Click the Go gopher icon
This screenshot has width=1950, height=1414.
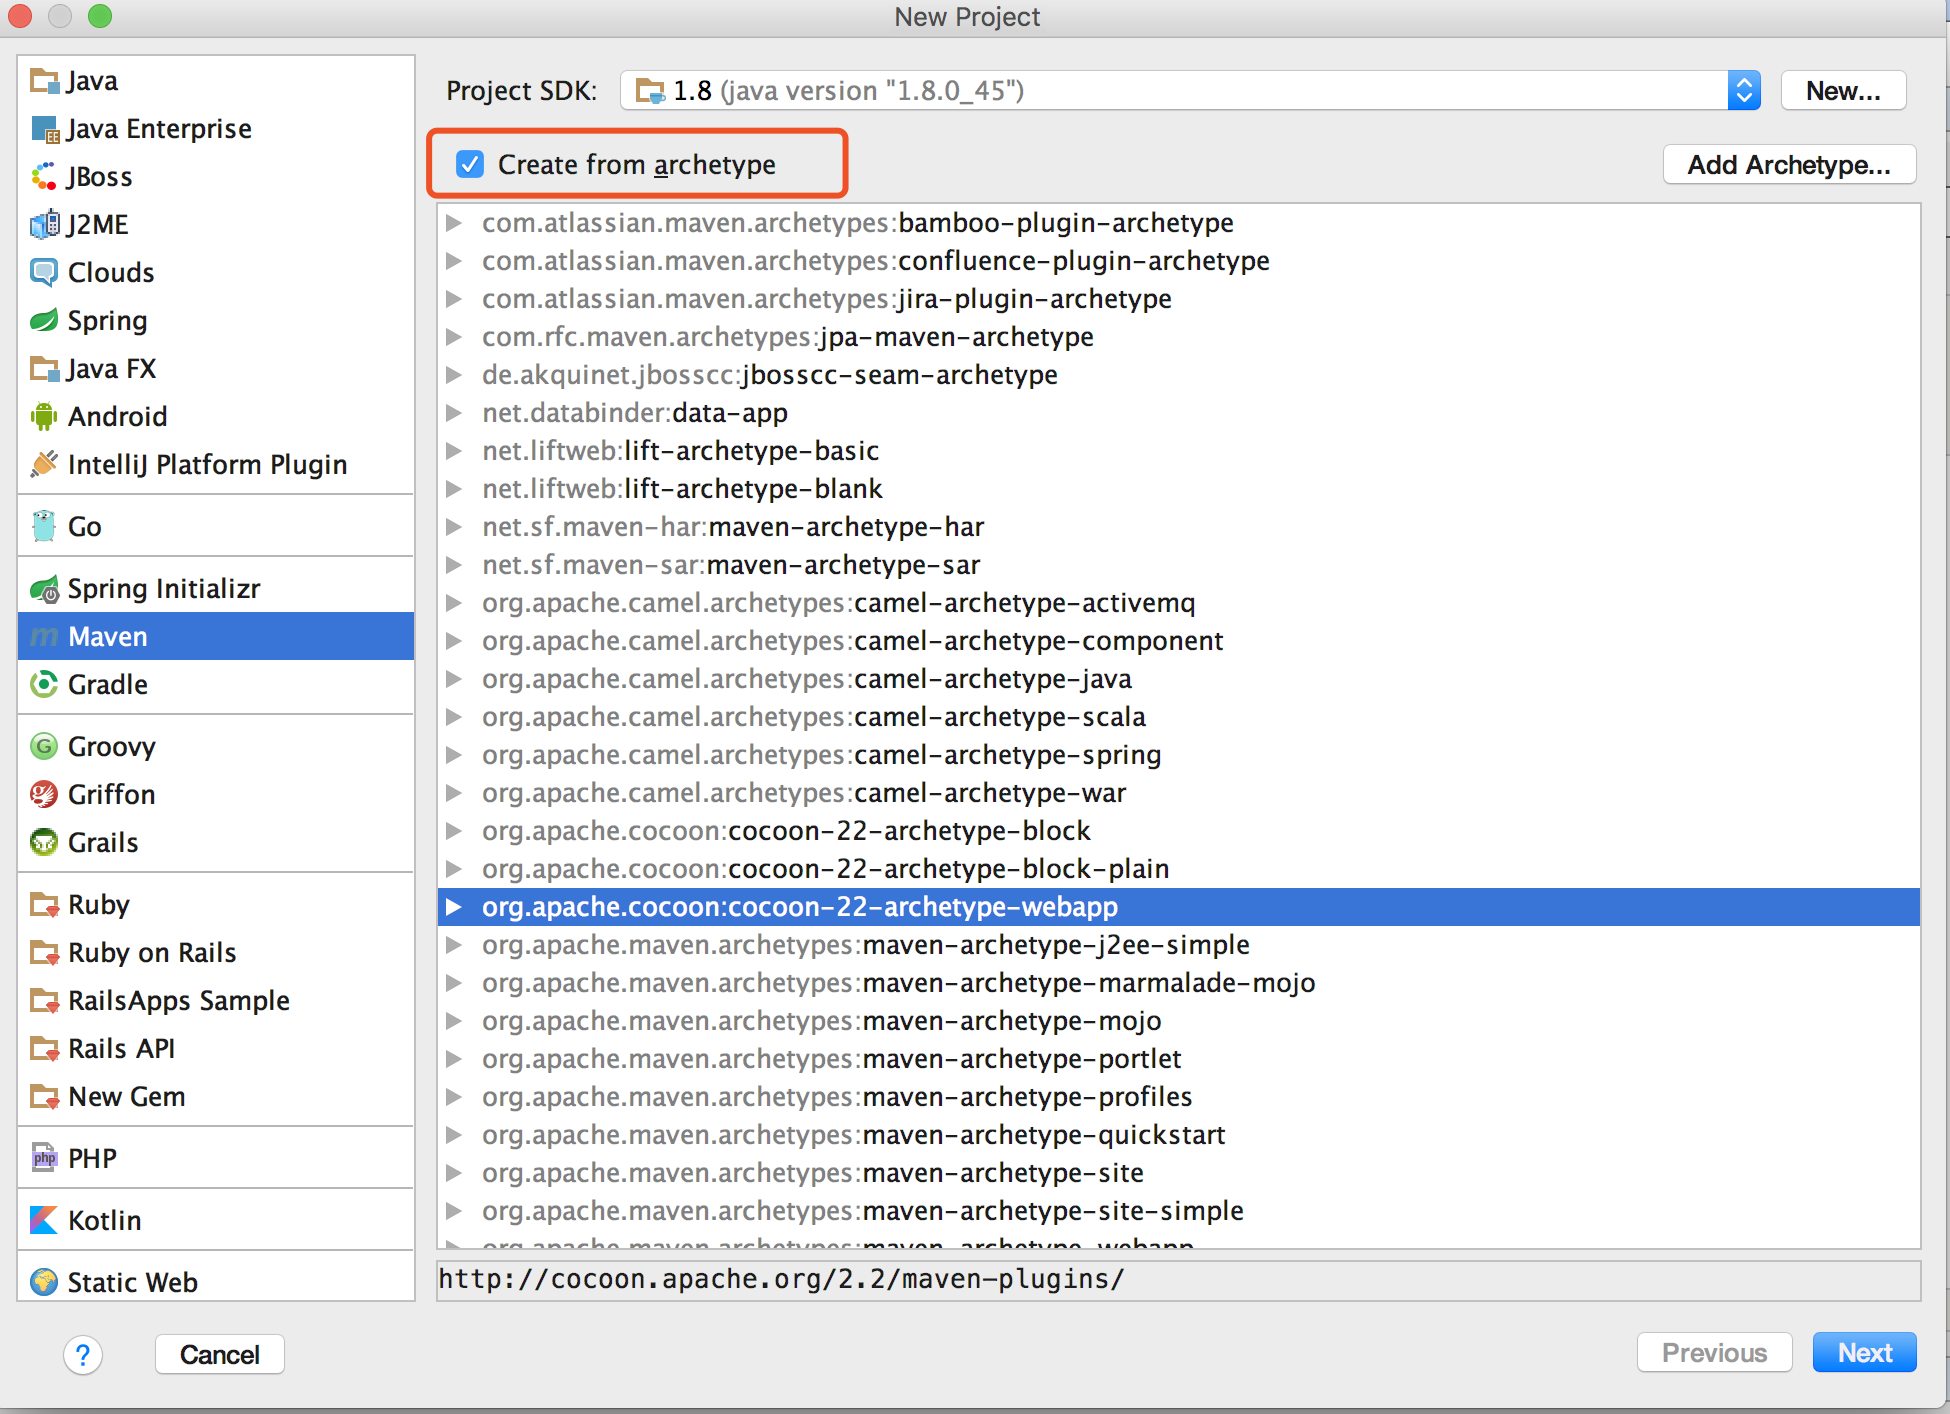(x=44, y=526)
